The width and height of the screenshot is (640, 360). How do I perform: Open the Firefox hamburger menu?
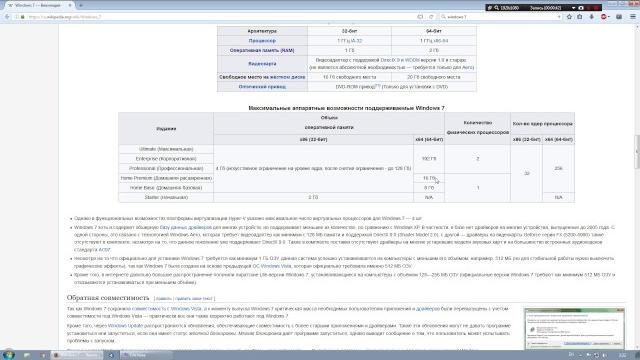click(633, 17)
